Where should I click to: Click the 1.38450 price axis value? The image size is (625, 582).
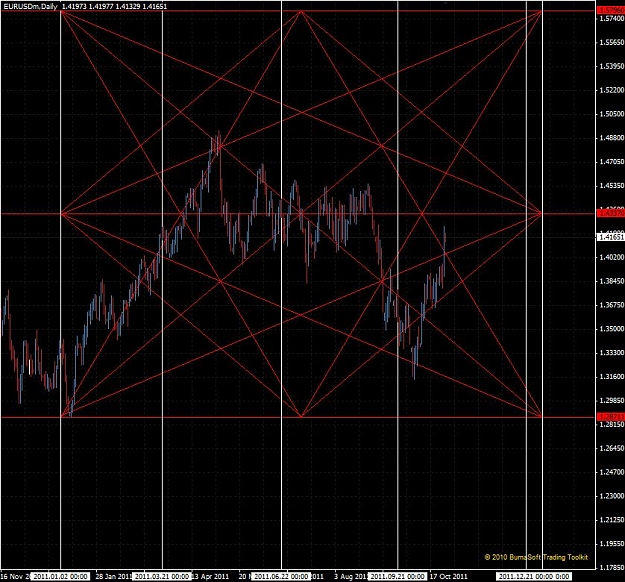pyautogui.click(x=612, y=281)
